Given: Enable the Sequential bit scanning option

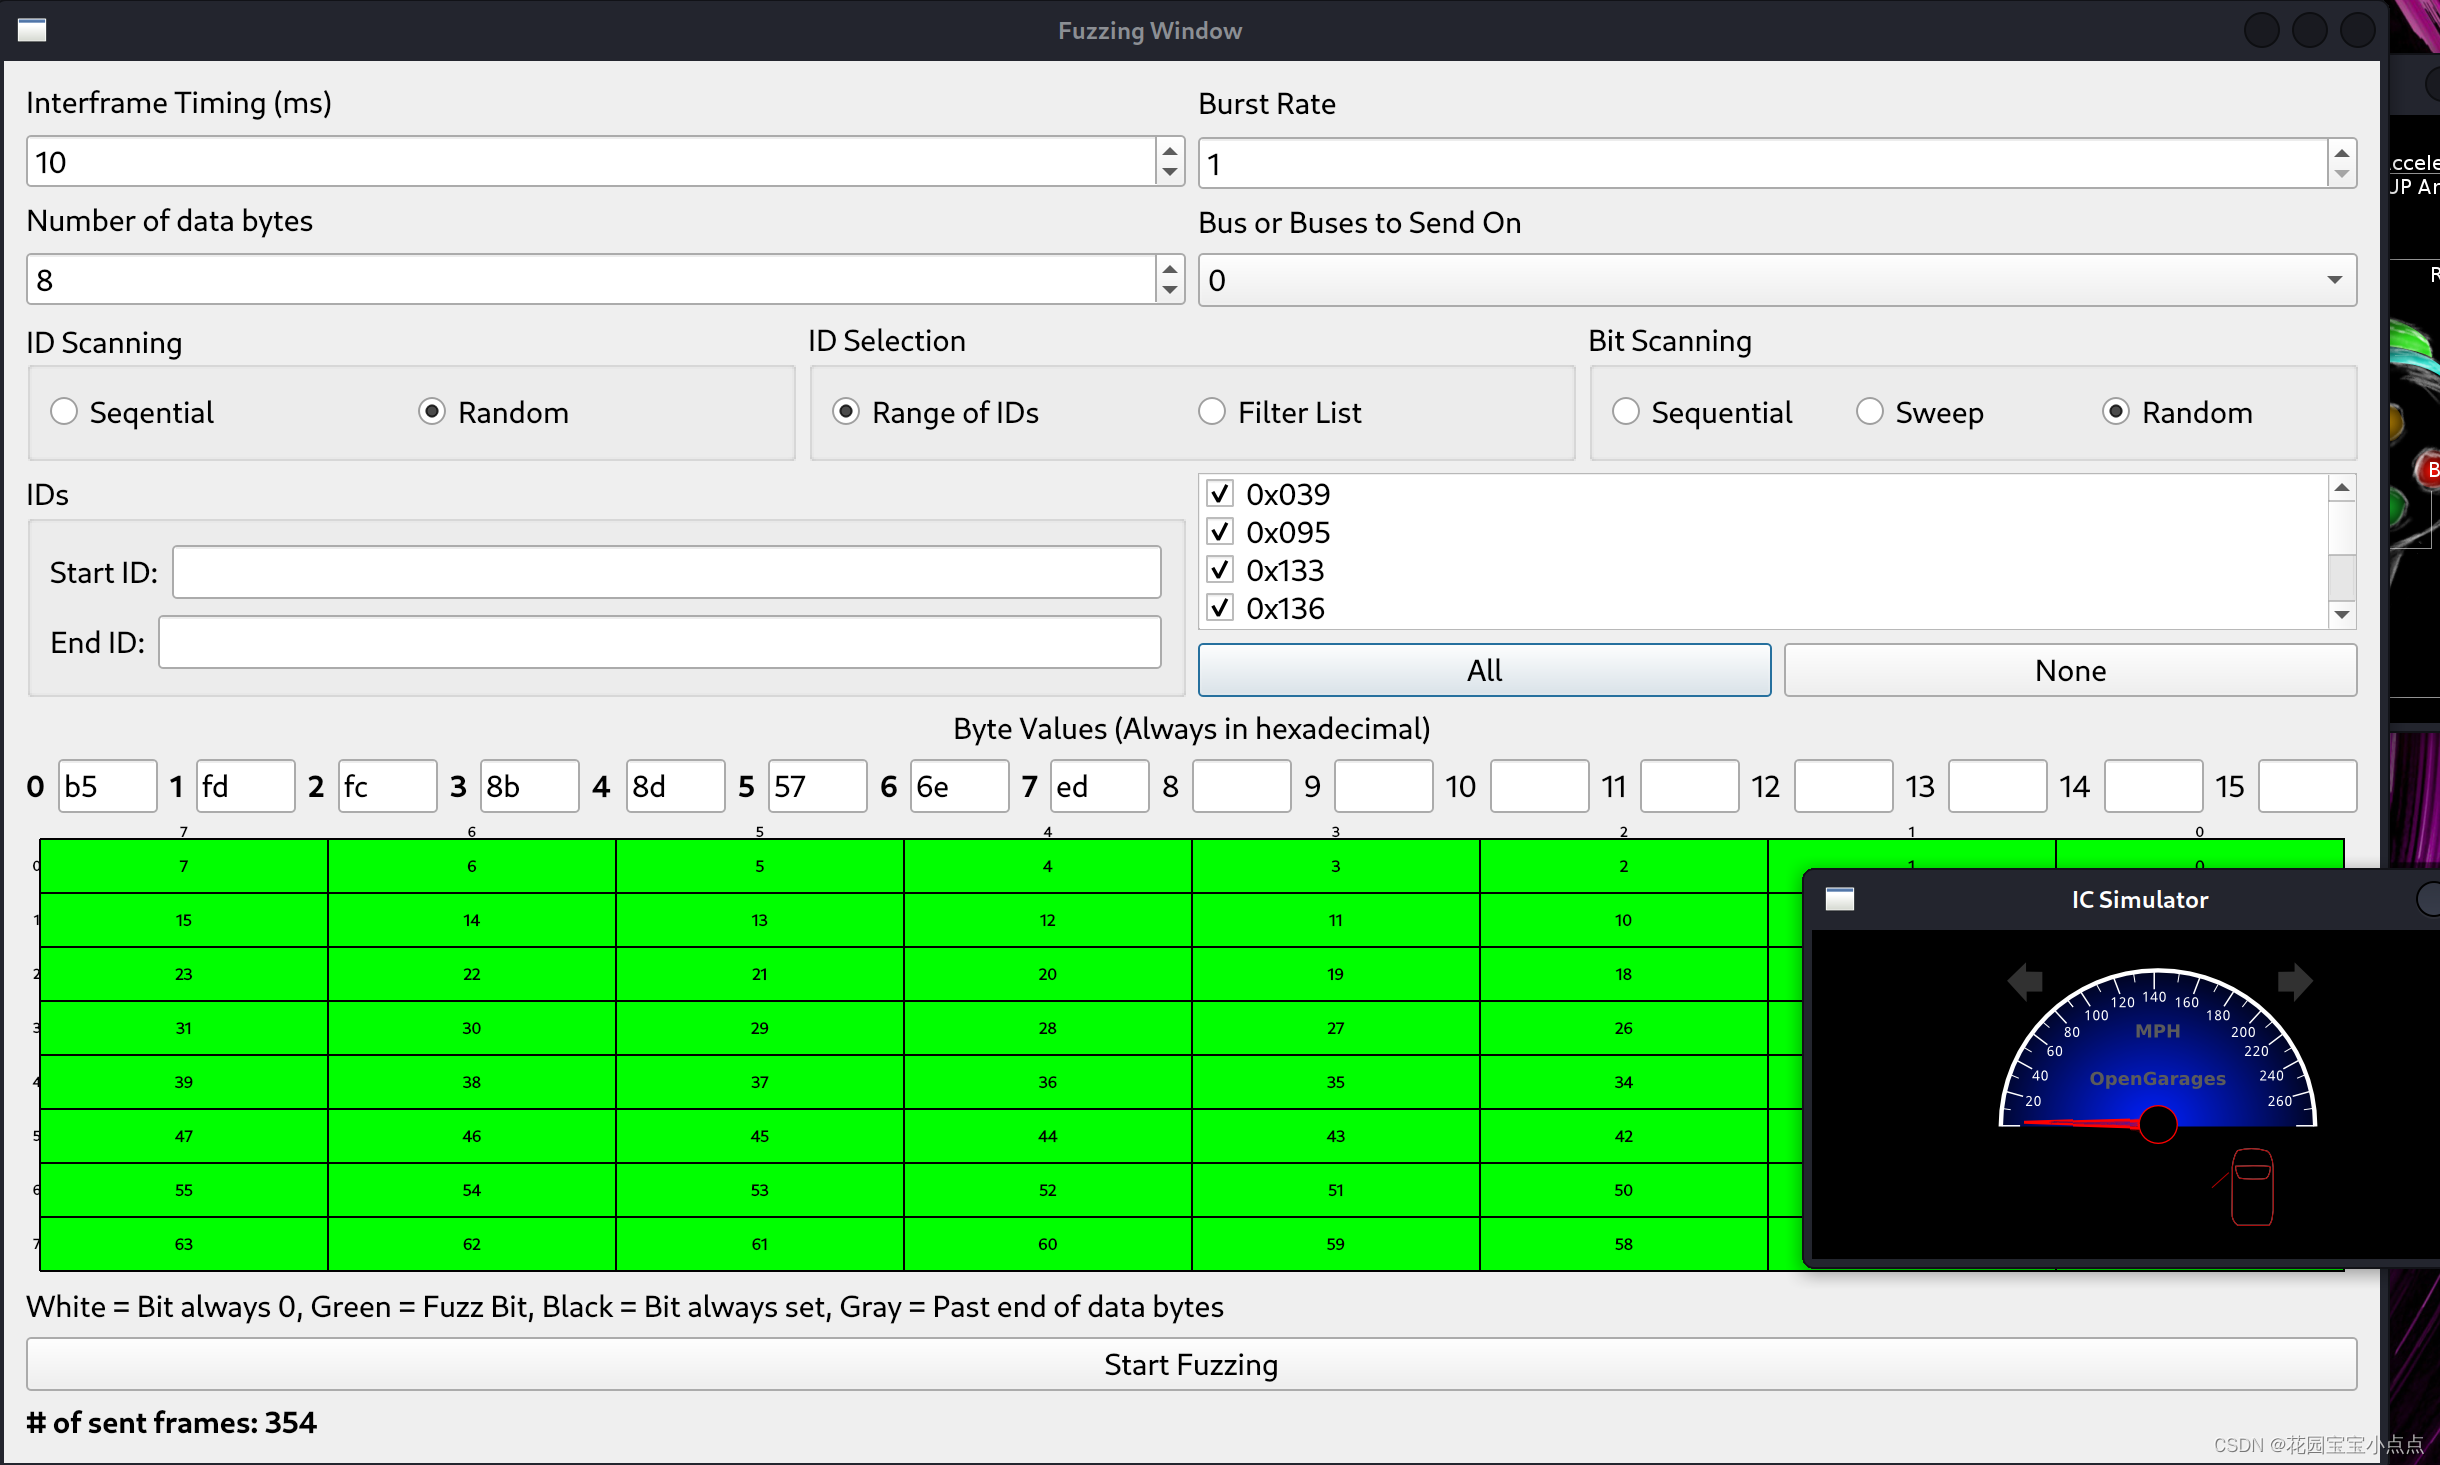Looking at the screenshot, I should pyautogui.click(x=1626, y=413).
